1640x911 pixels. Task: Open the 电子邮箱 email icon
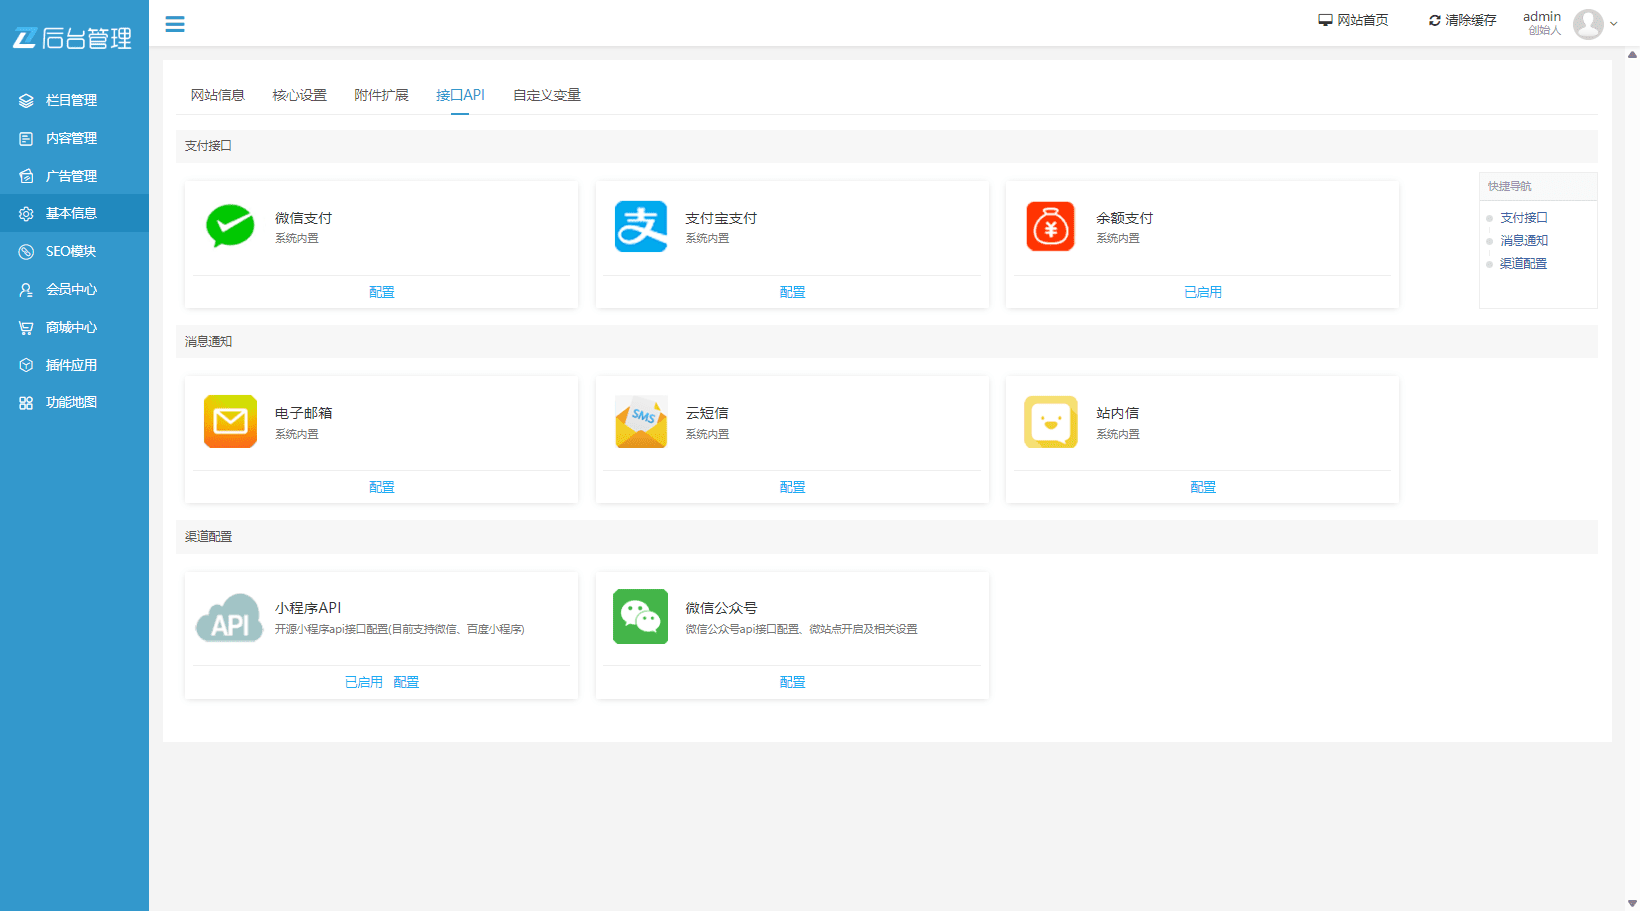(x=230, y=421)
